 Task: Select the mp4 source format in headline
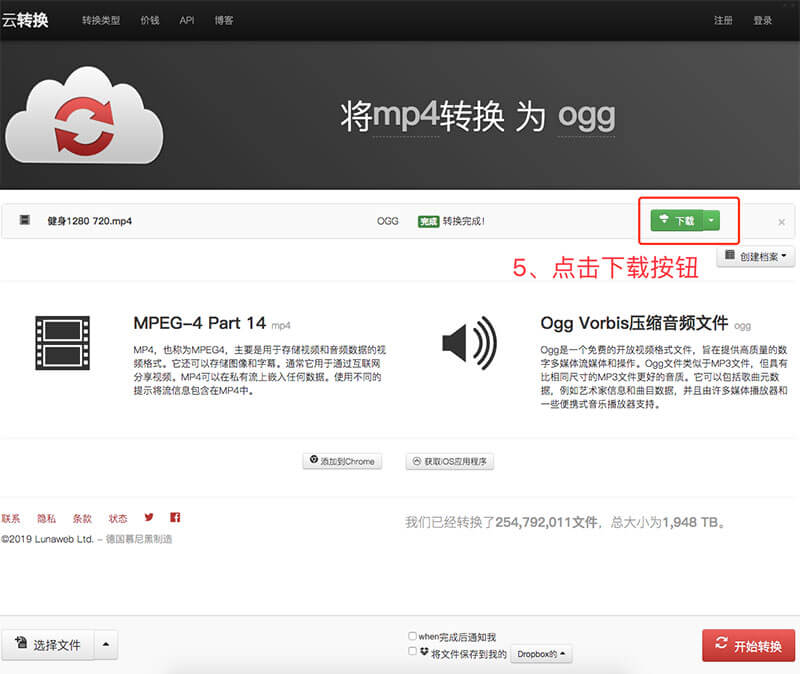406,115
